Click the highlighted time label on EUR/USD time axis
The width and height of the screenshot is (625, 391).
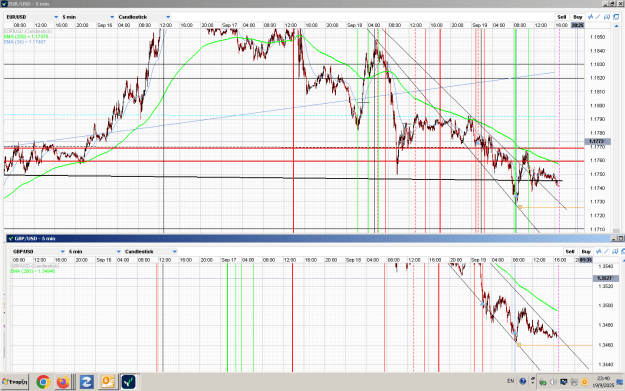(x=578, y=25)
